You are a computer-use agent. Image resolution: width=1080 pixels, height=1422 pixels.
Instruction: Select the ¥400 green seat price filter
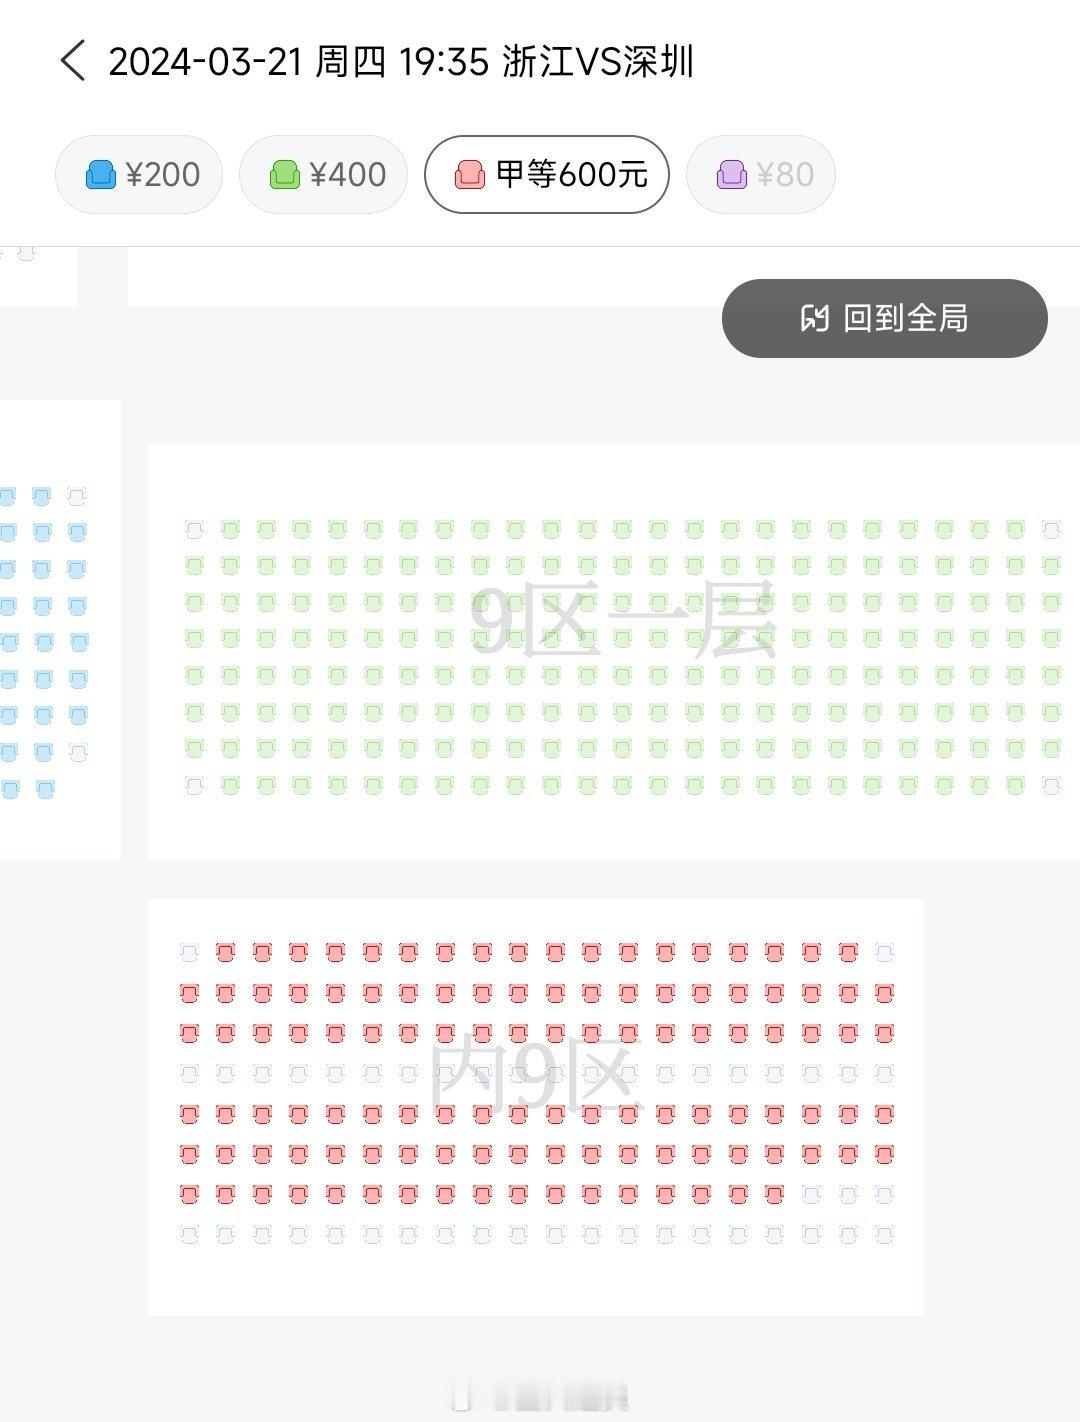(x=323, y=174)
